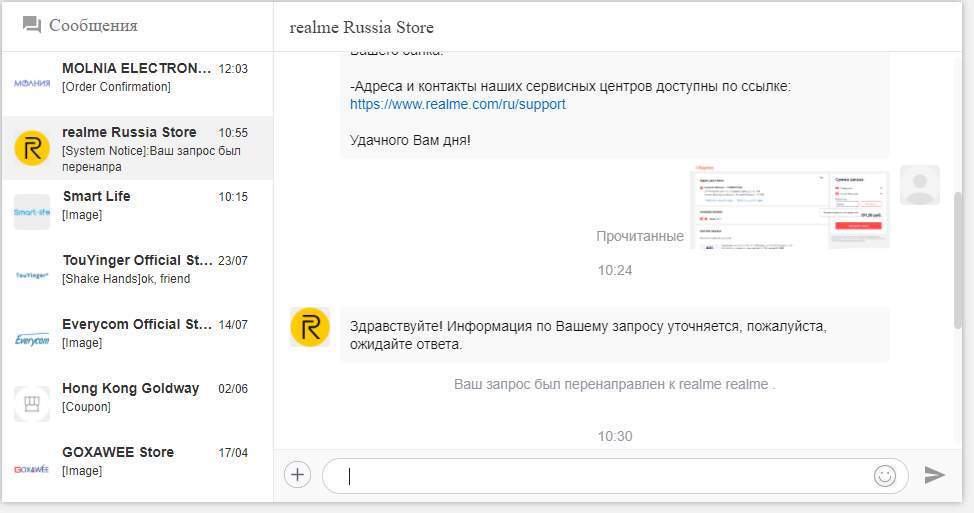The image size is (974, 513).
Task: Click realme yellow avatar in conversation list
Action: click(x=32, y=148)
